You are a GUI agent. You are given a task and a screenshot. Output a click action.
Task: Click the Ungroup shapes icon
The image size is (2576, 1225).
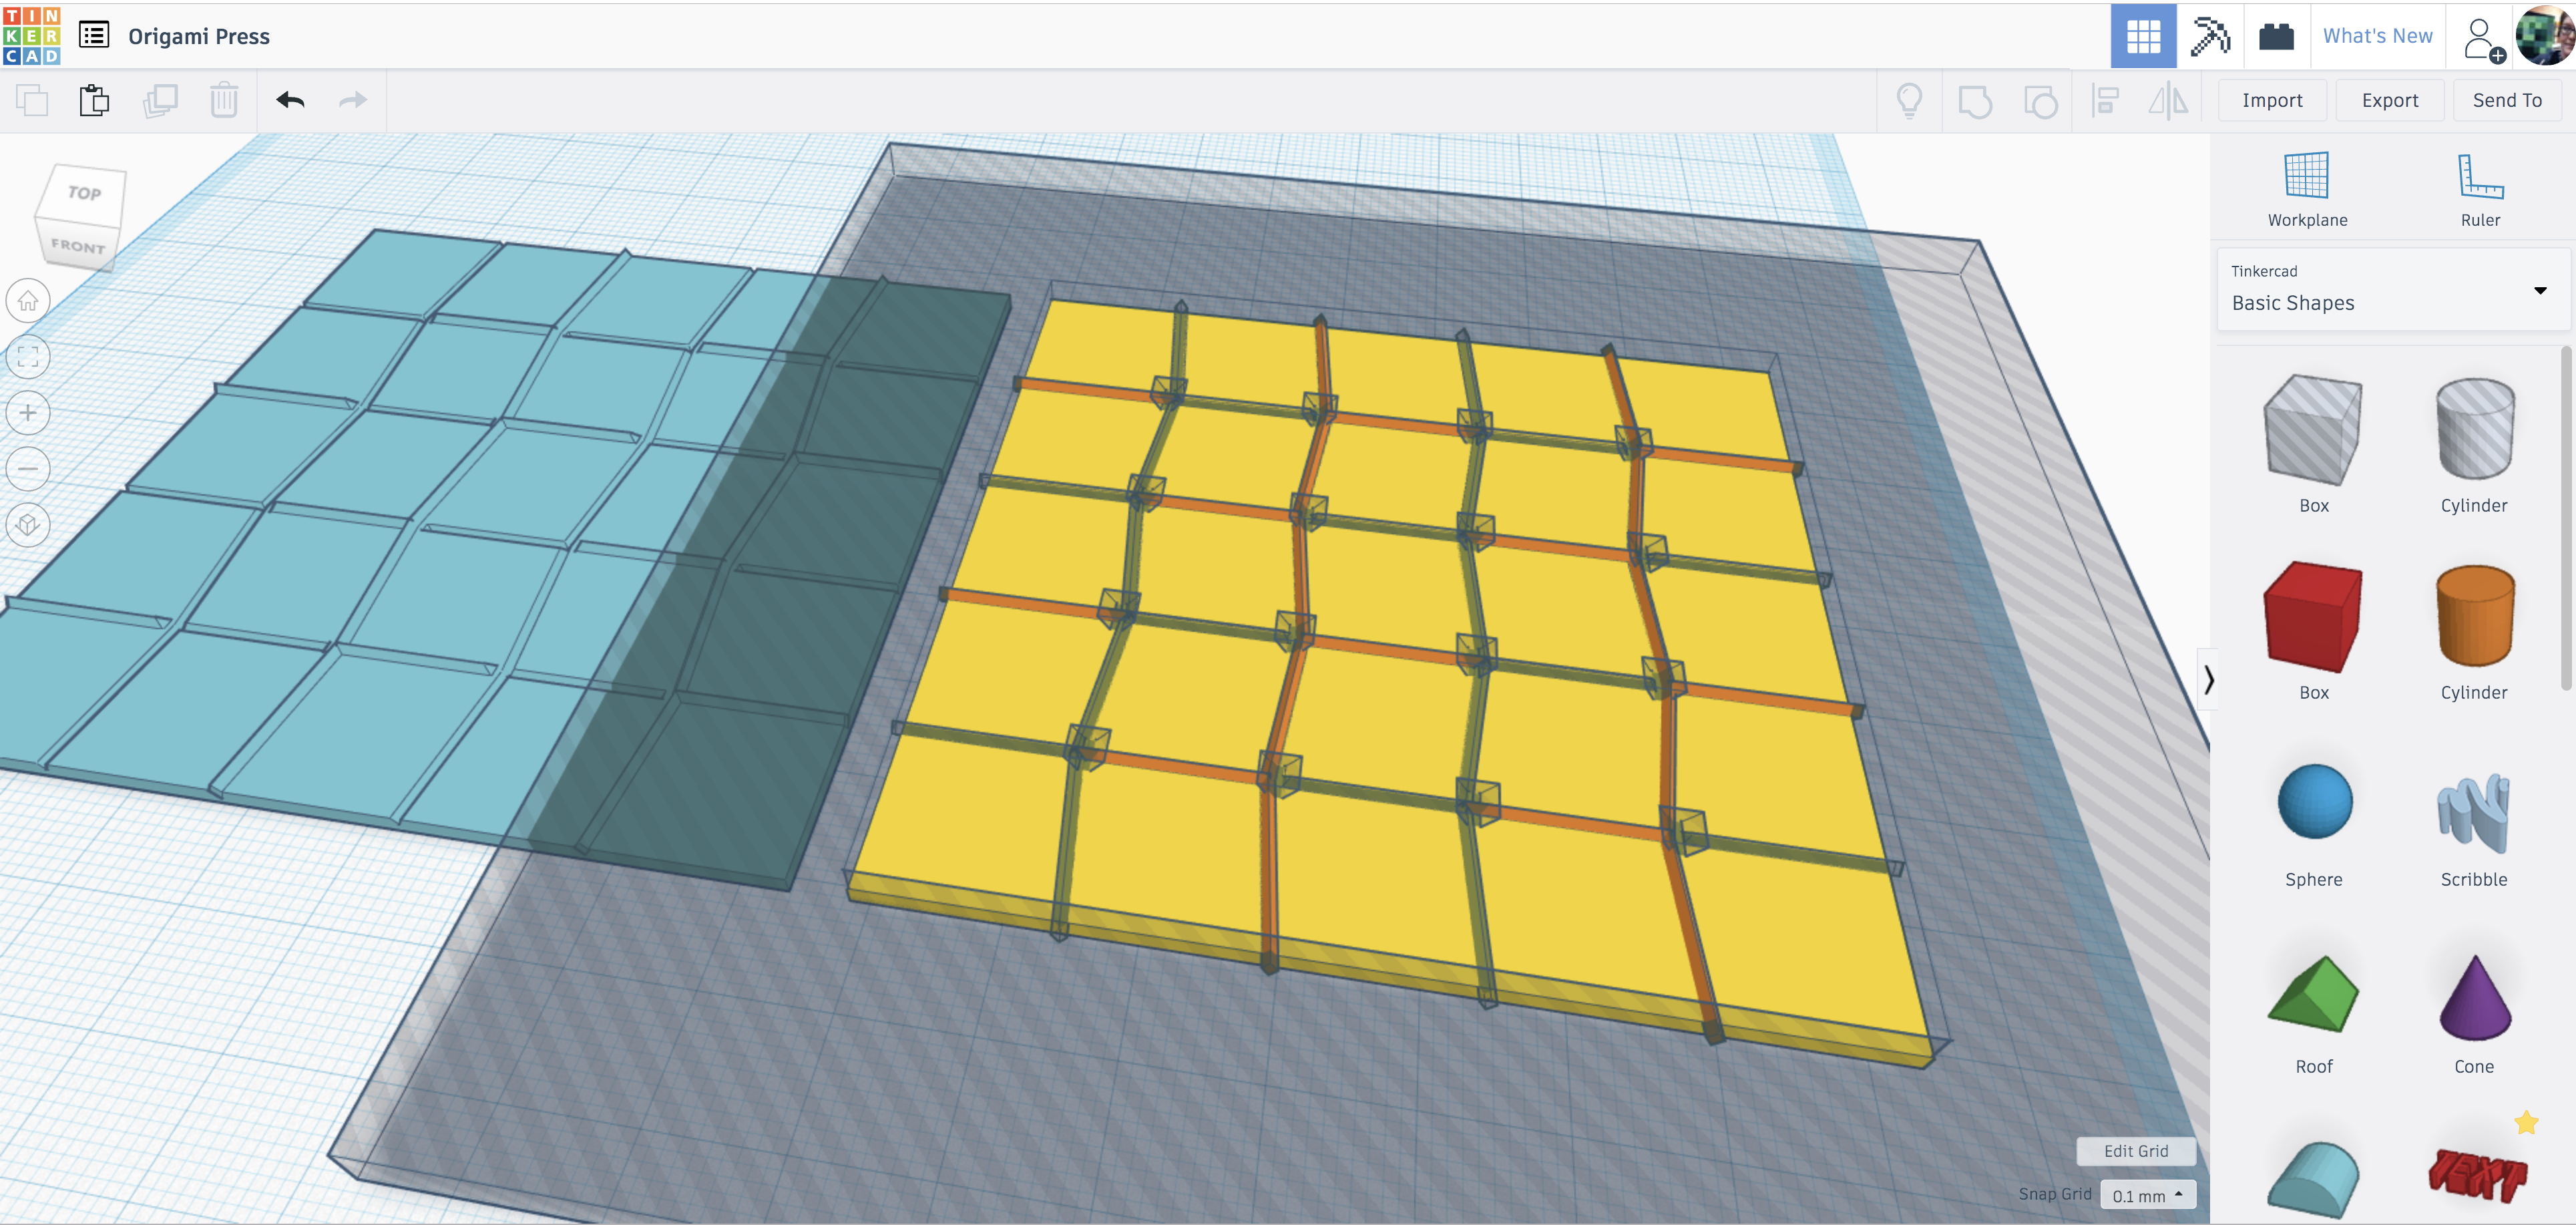tap(2040, 101)
